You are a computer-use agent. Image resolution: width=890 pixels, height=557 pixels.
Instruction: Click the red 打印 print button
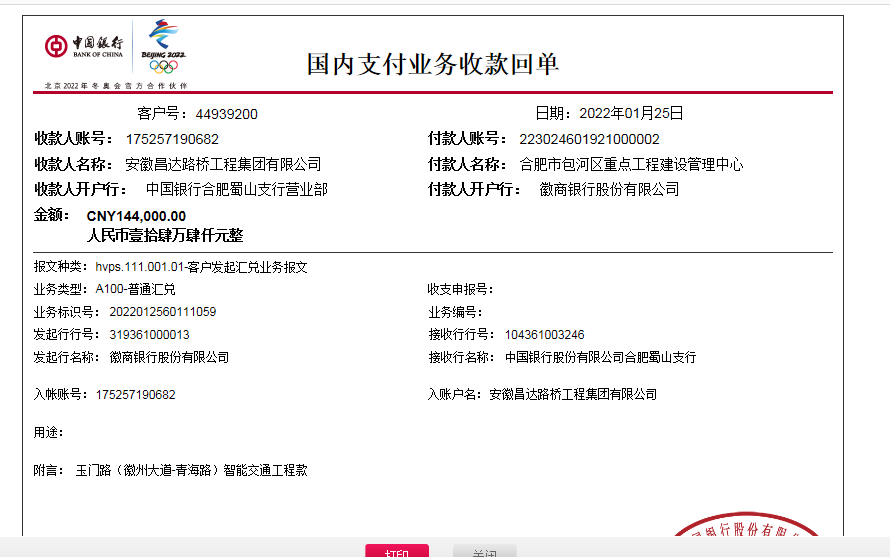[397, 551]
